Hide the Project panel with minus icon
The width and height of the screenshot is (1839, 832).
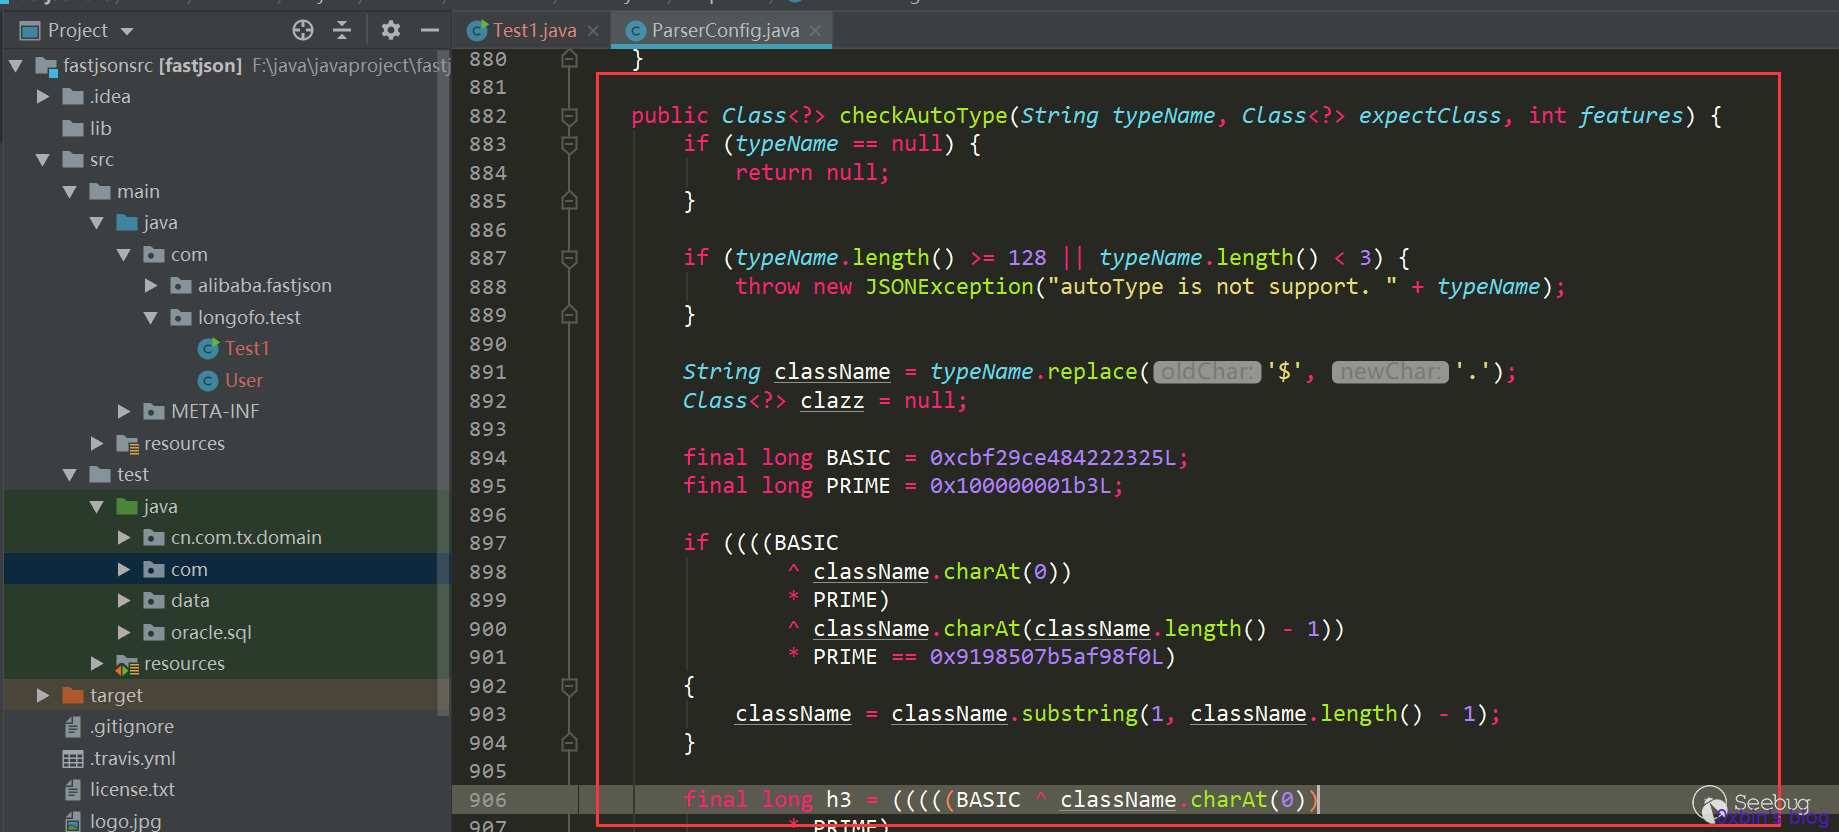tap(430, 30)
